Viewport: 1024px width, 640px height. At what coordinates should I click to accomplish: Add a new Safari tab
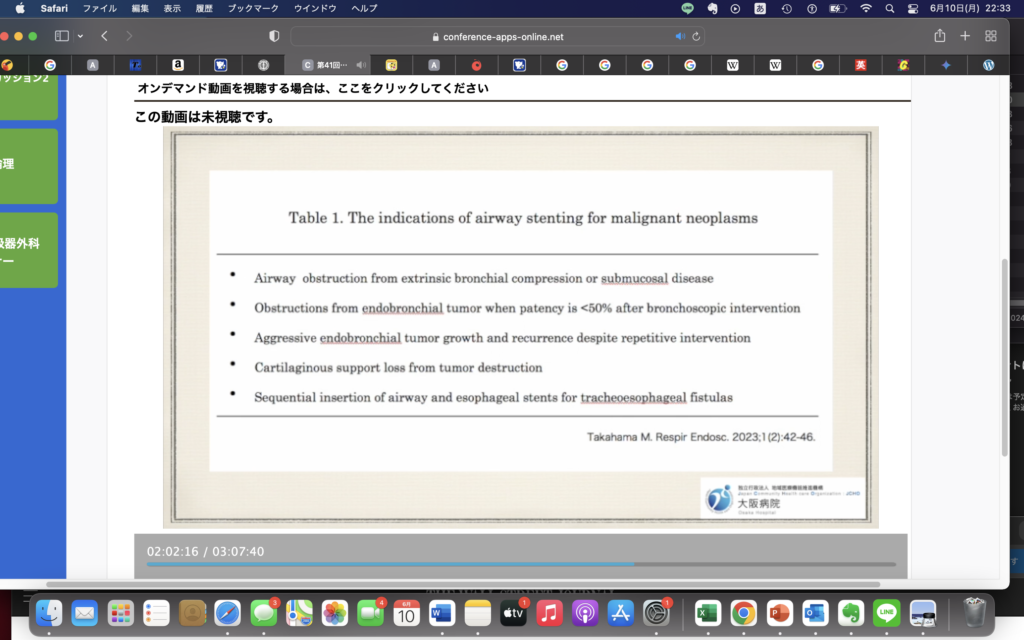[x=965, y=36]
